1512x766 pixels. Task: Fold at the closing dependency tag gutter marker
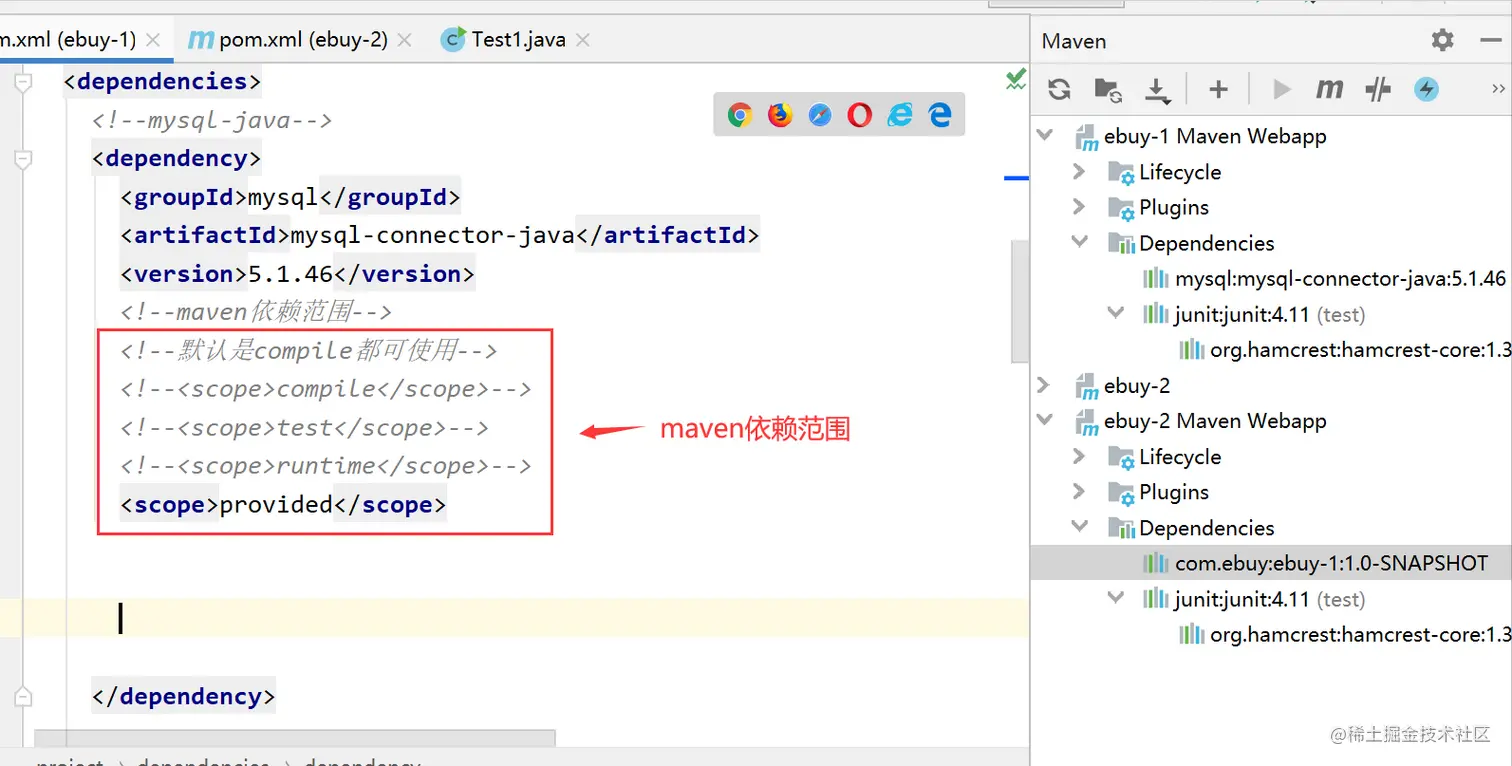tap(24, 696)
